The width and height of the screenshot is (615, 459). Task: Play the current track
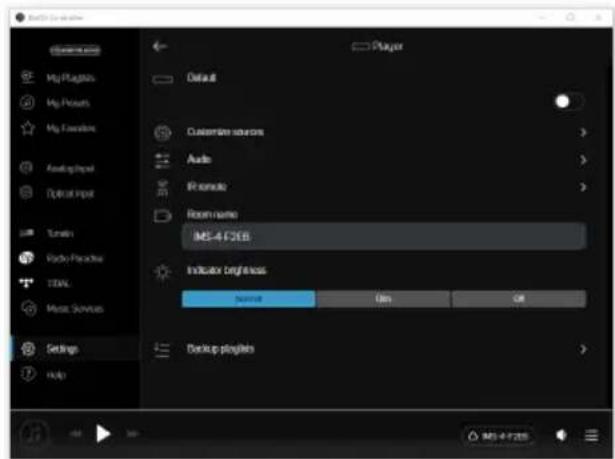pos(103,434)
